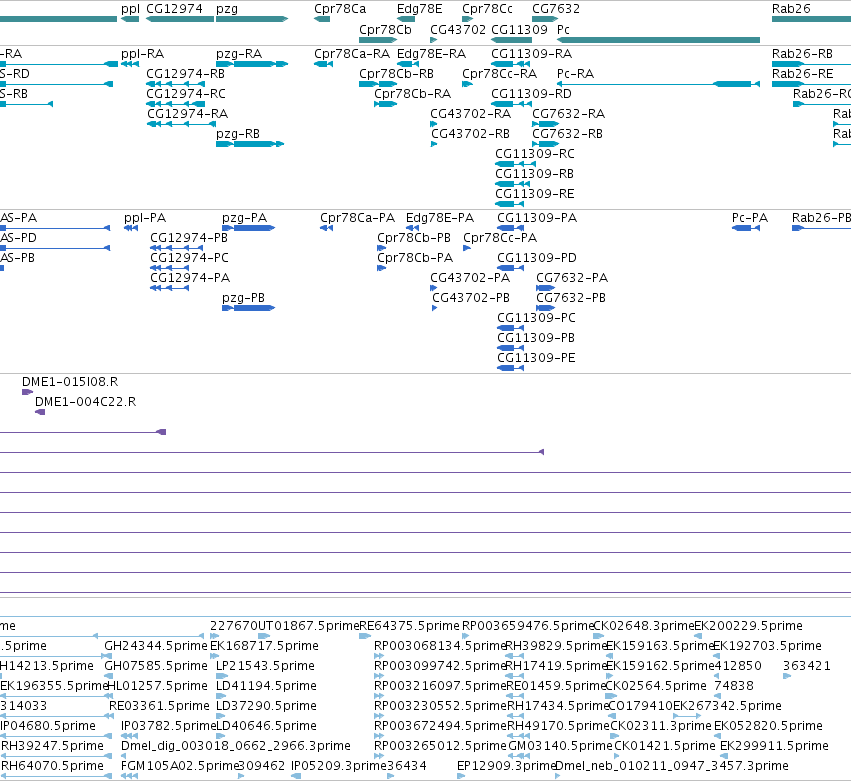Open the CG7632 gene label
Screen dimensions: 851x781
(x=556, y=9)
